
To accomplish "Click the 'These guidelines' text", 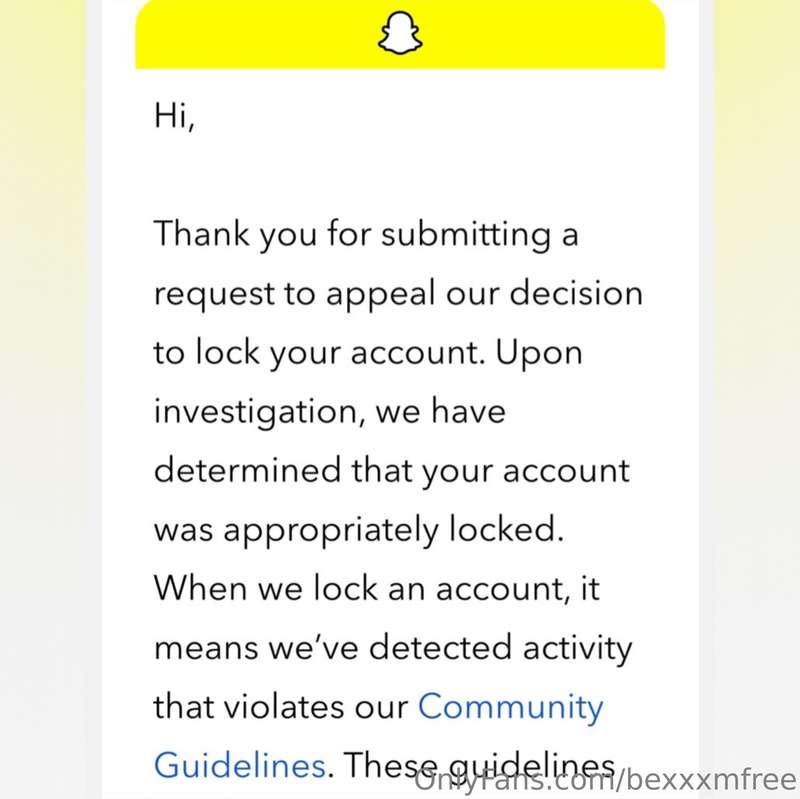I will 479,767.
